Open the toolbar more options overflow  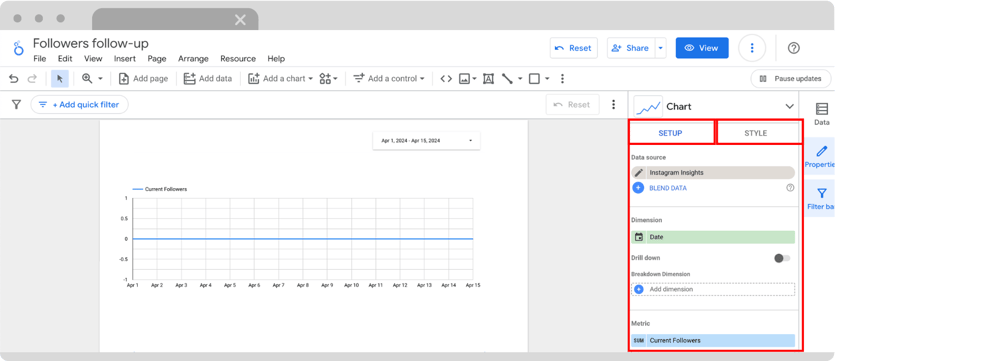[x=563, y=79]
